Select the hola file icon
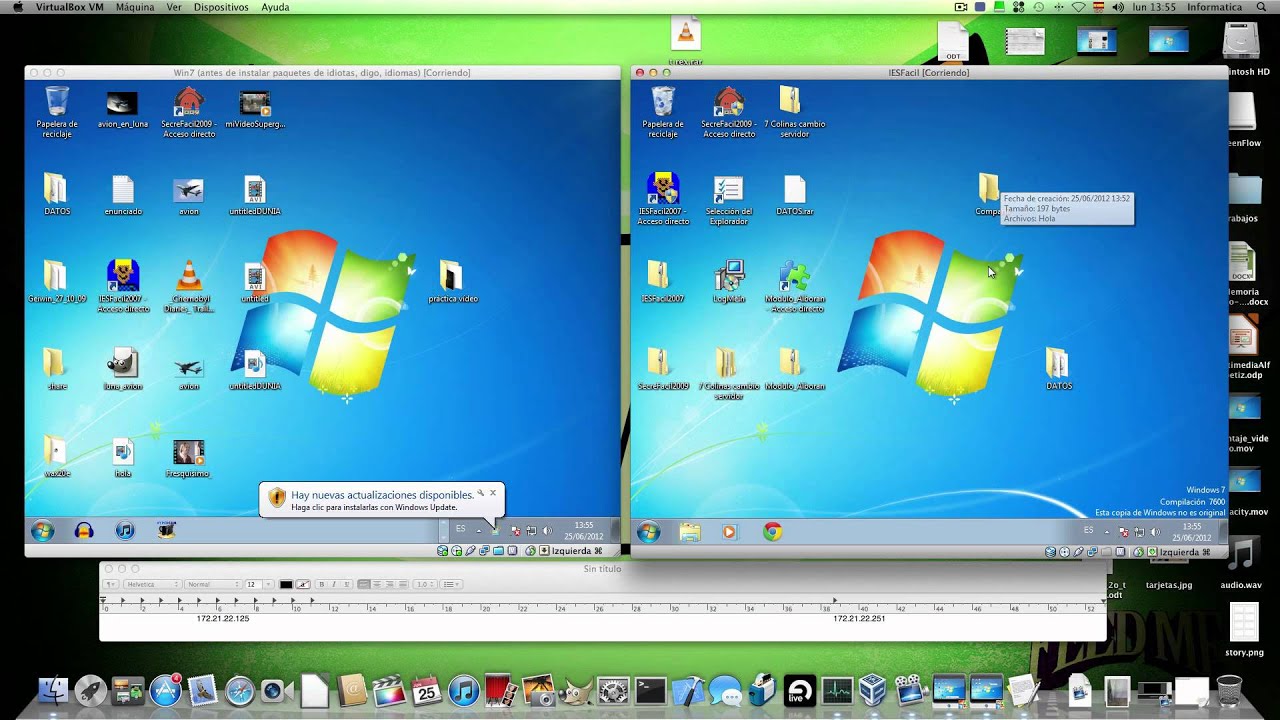The image size is (1280, 720). 122,457
